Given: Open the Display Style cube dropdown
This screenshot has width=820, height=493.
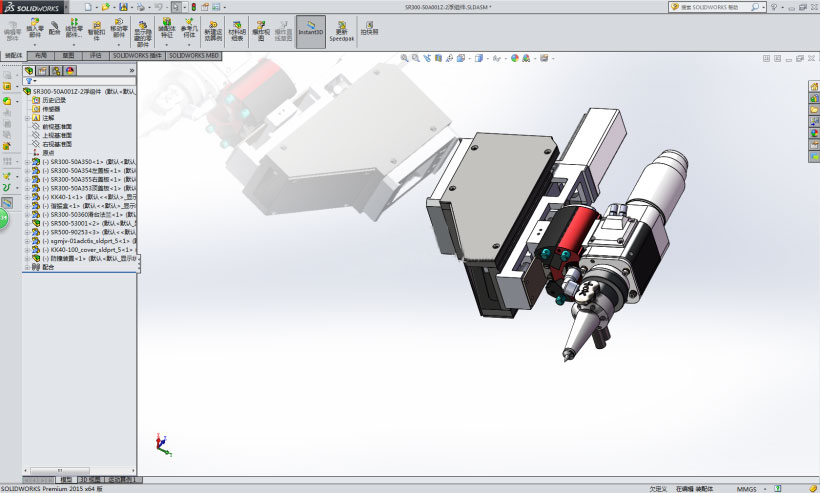Looking at the screenshot, I should pos(480,58).
